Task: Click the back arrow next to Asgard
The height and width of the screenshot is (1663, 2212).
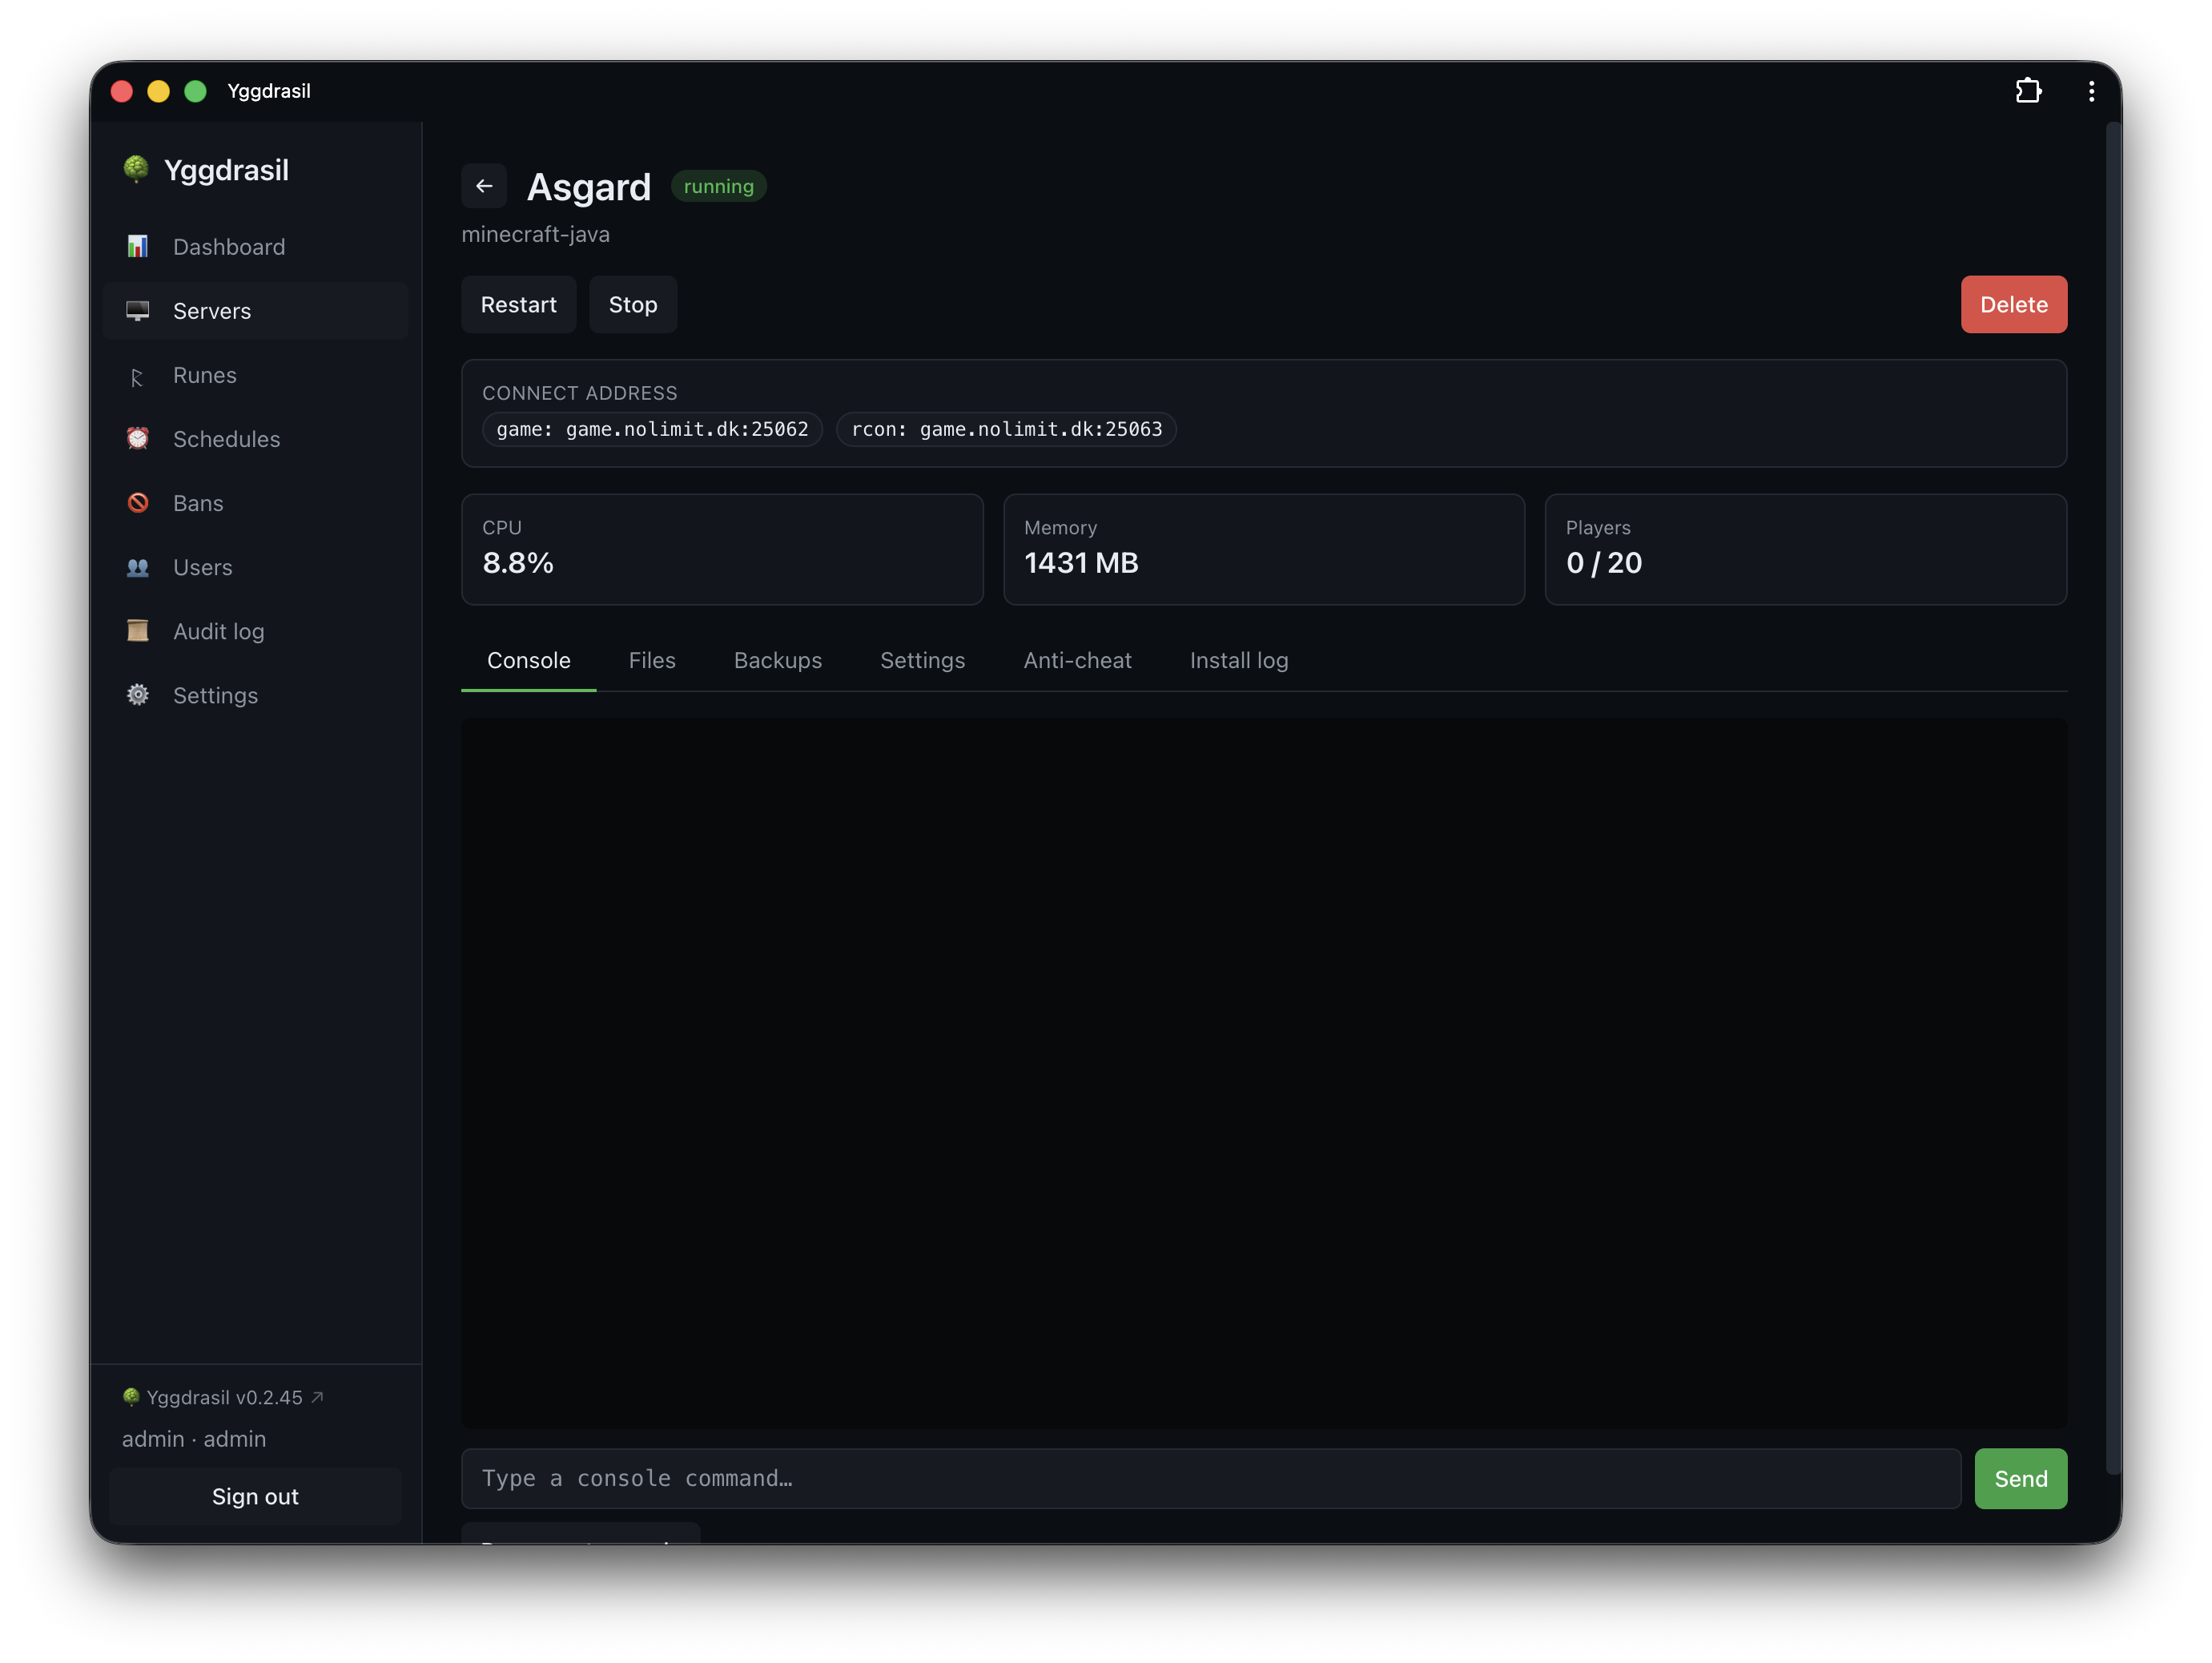Action: click(x=484, y=186)
